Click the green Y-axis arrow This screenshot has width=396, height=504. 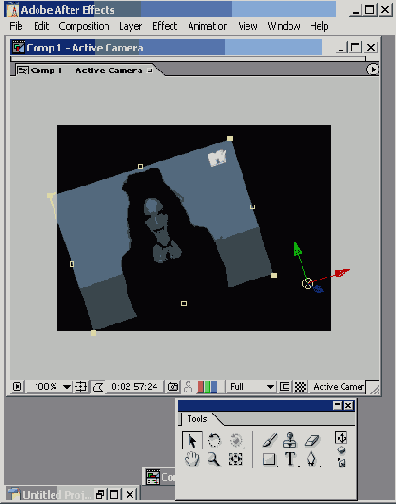point(297,249)
